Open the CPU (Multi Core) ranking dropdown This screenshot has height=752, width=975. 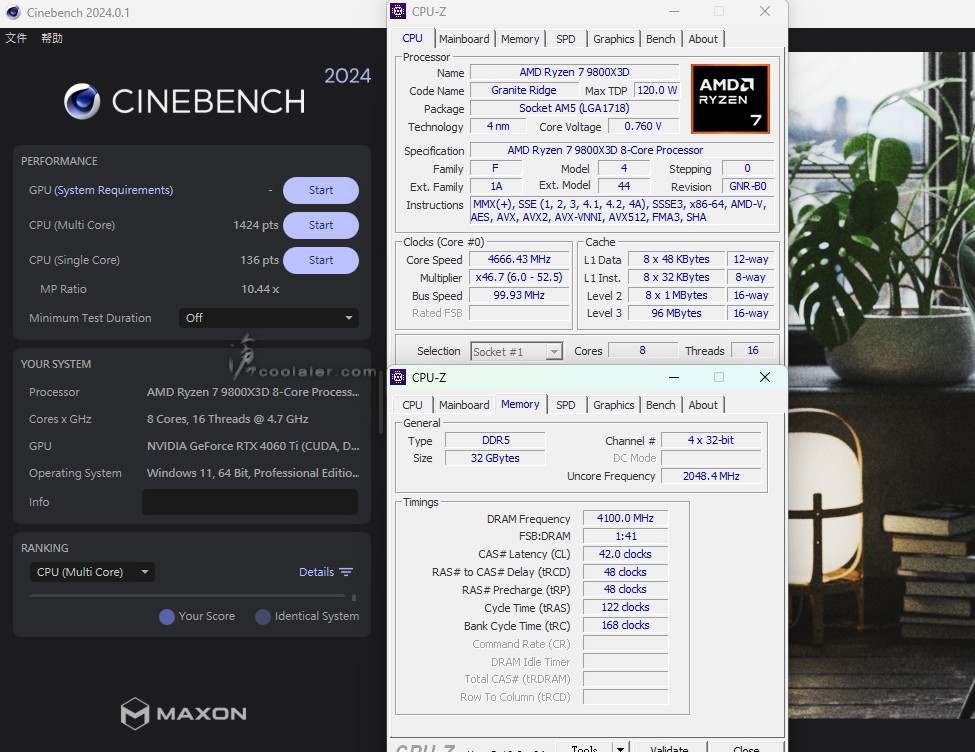[x=92, y=572]
